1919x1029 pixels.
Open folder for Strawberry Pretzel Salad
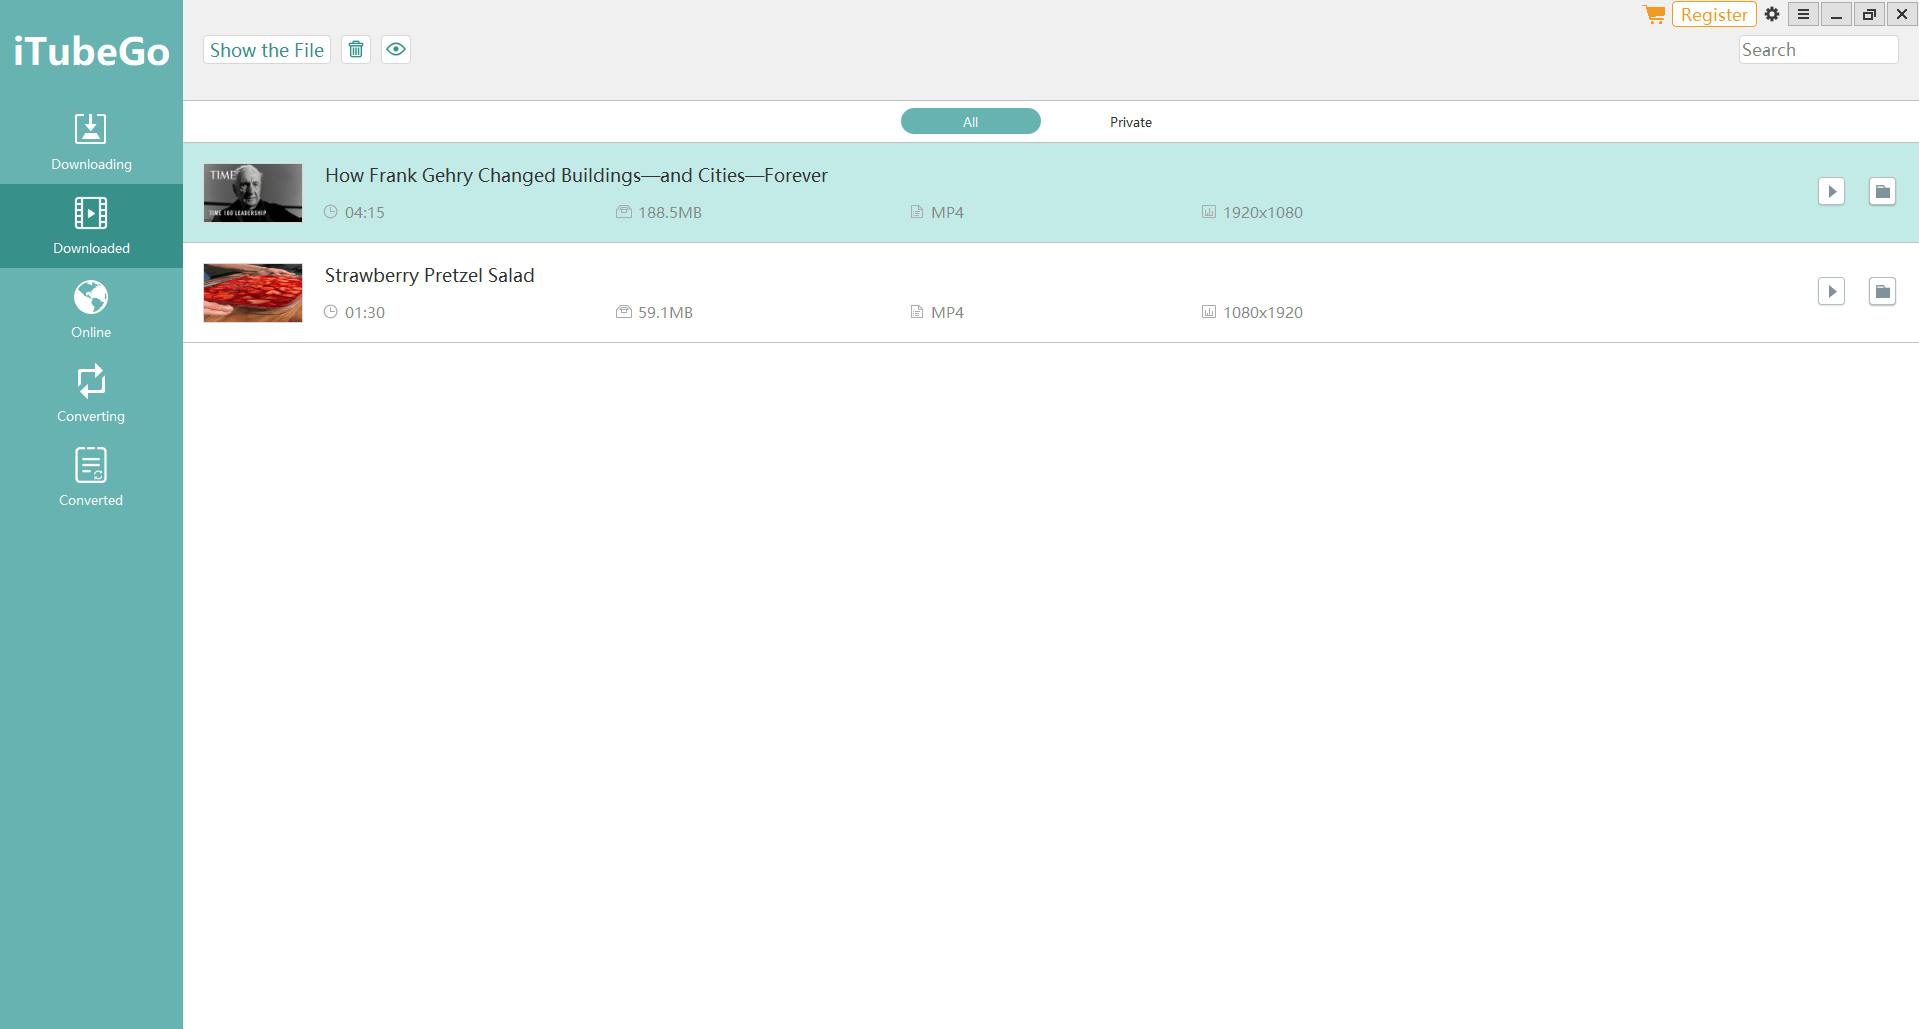tap(1882, 291)
